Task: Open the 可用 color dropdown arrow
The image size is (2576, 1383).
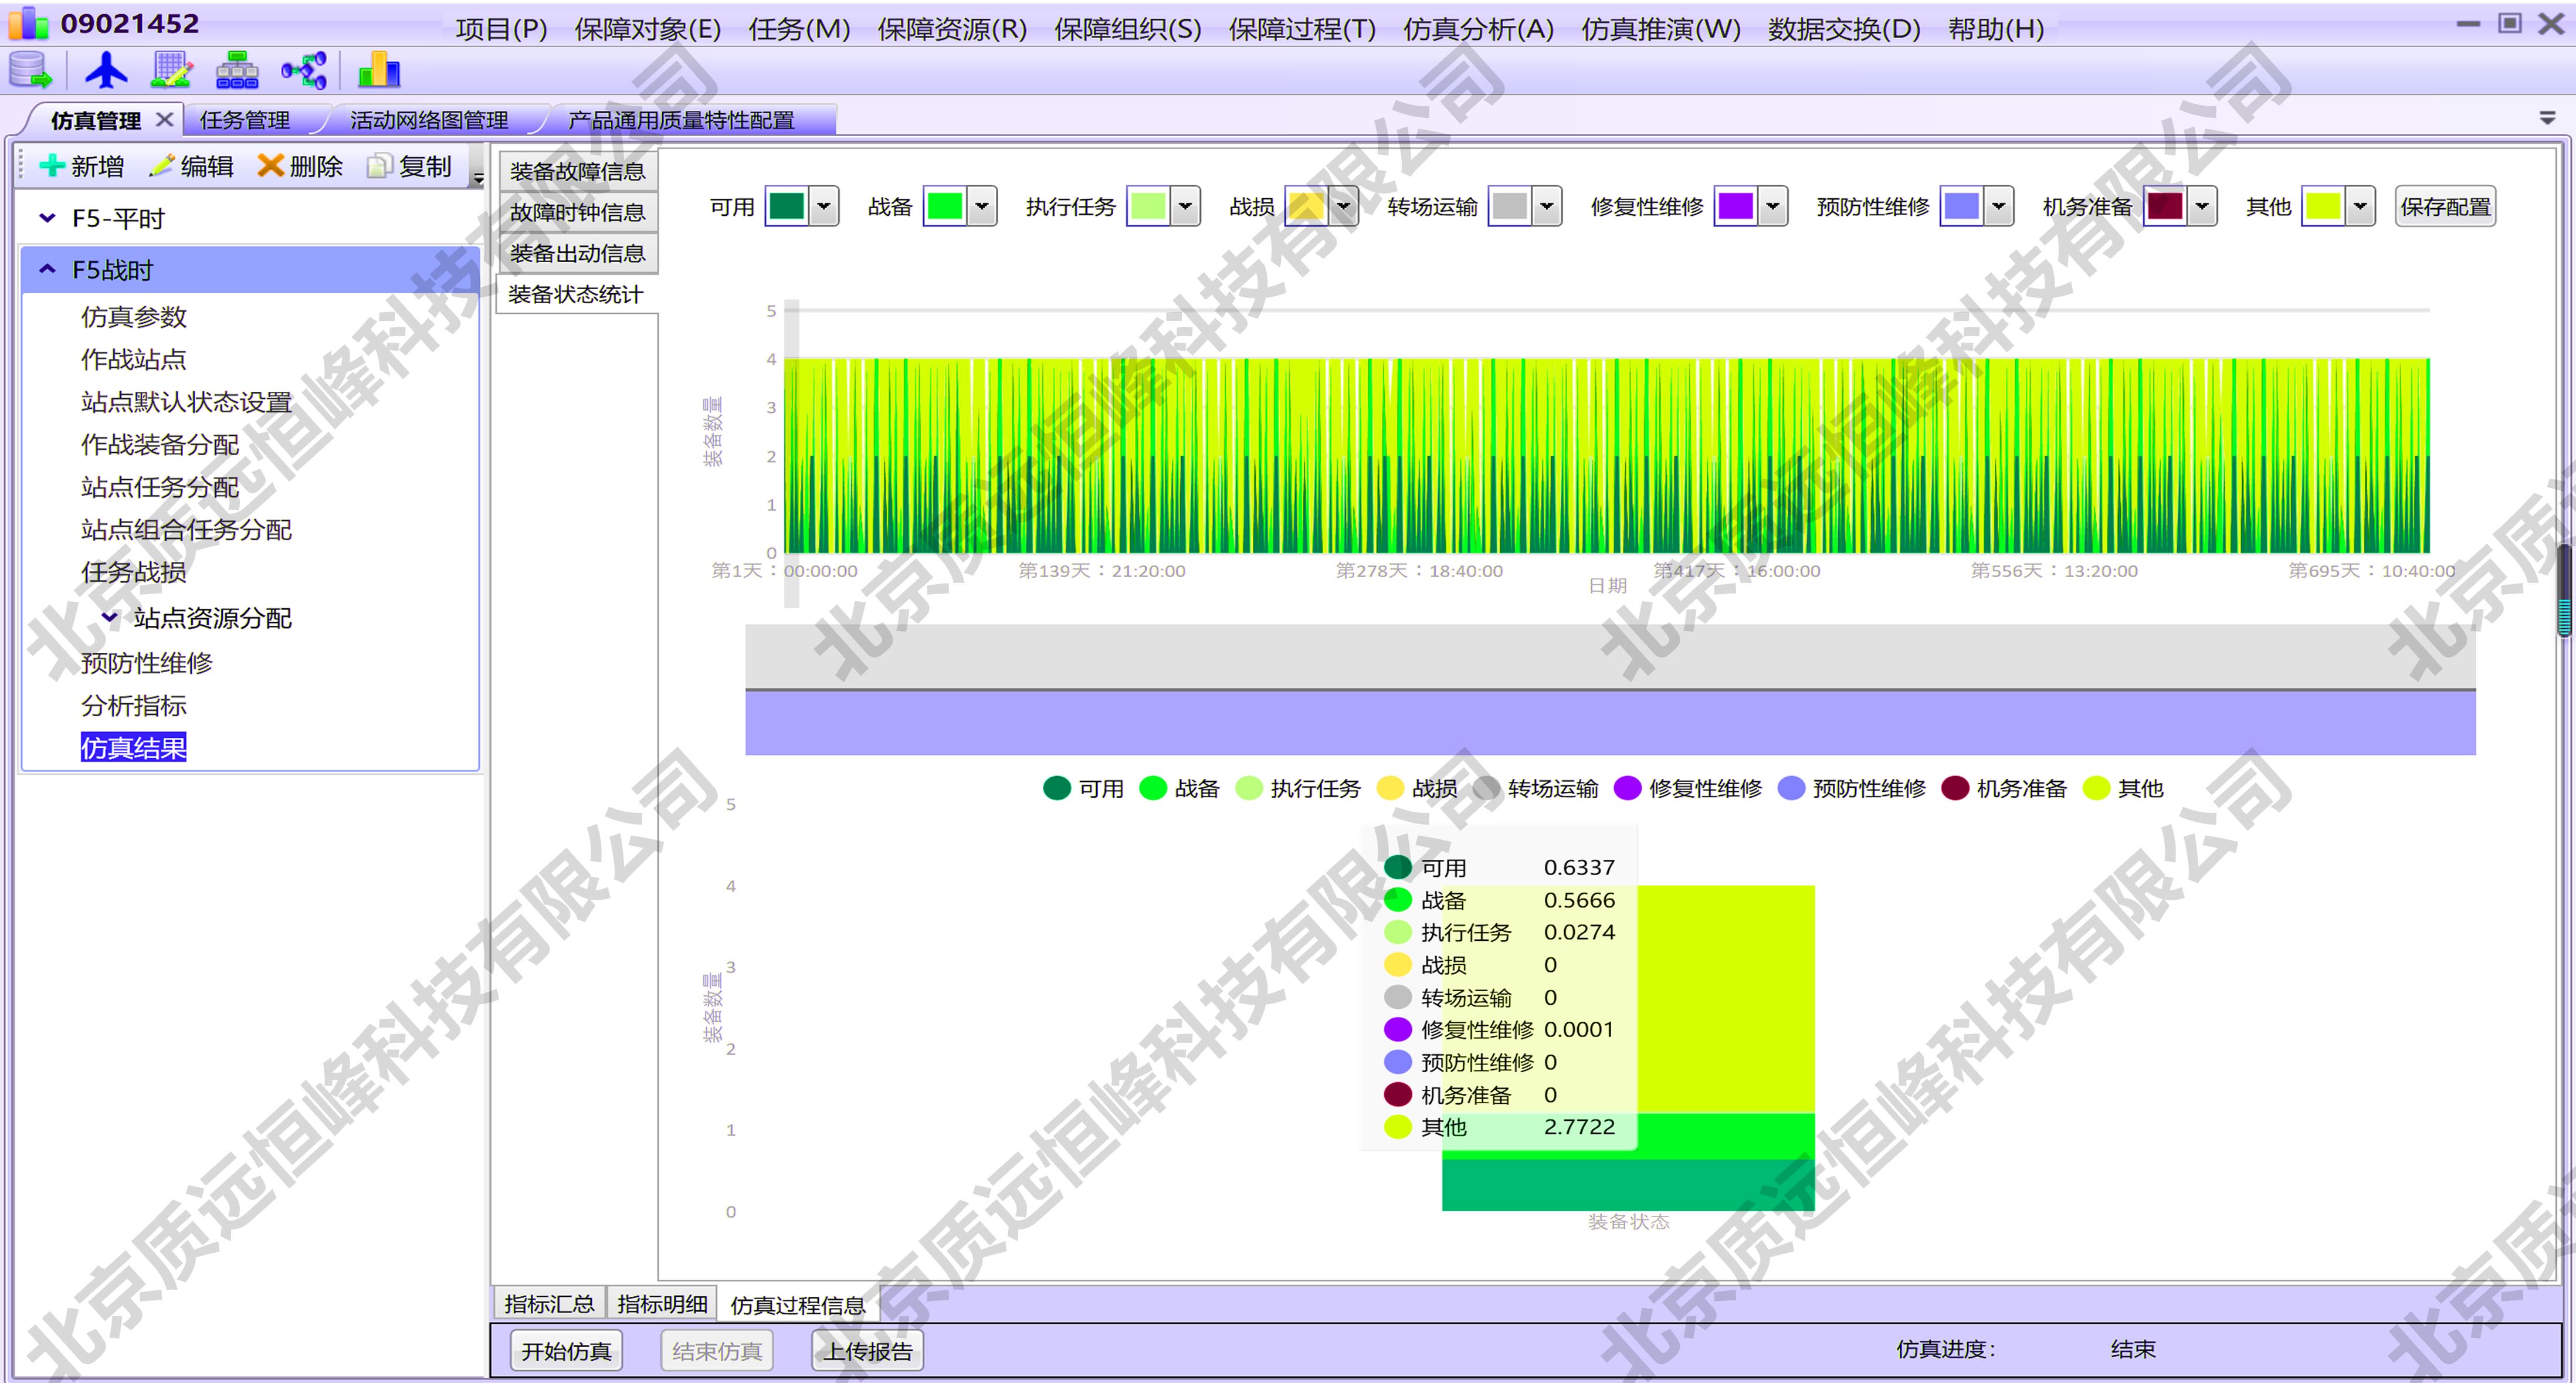Action: pyautogui.click(x=824, y=207)
